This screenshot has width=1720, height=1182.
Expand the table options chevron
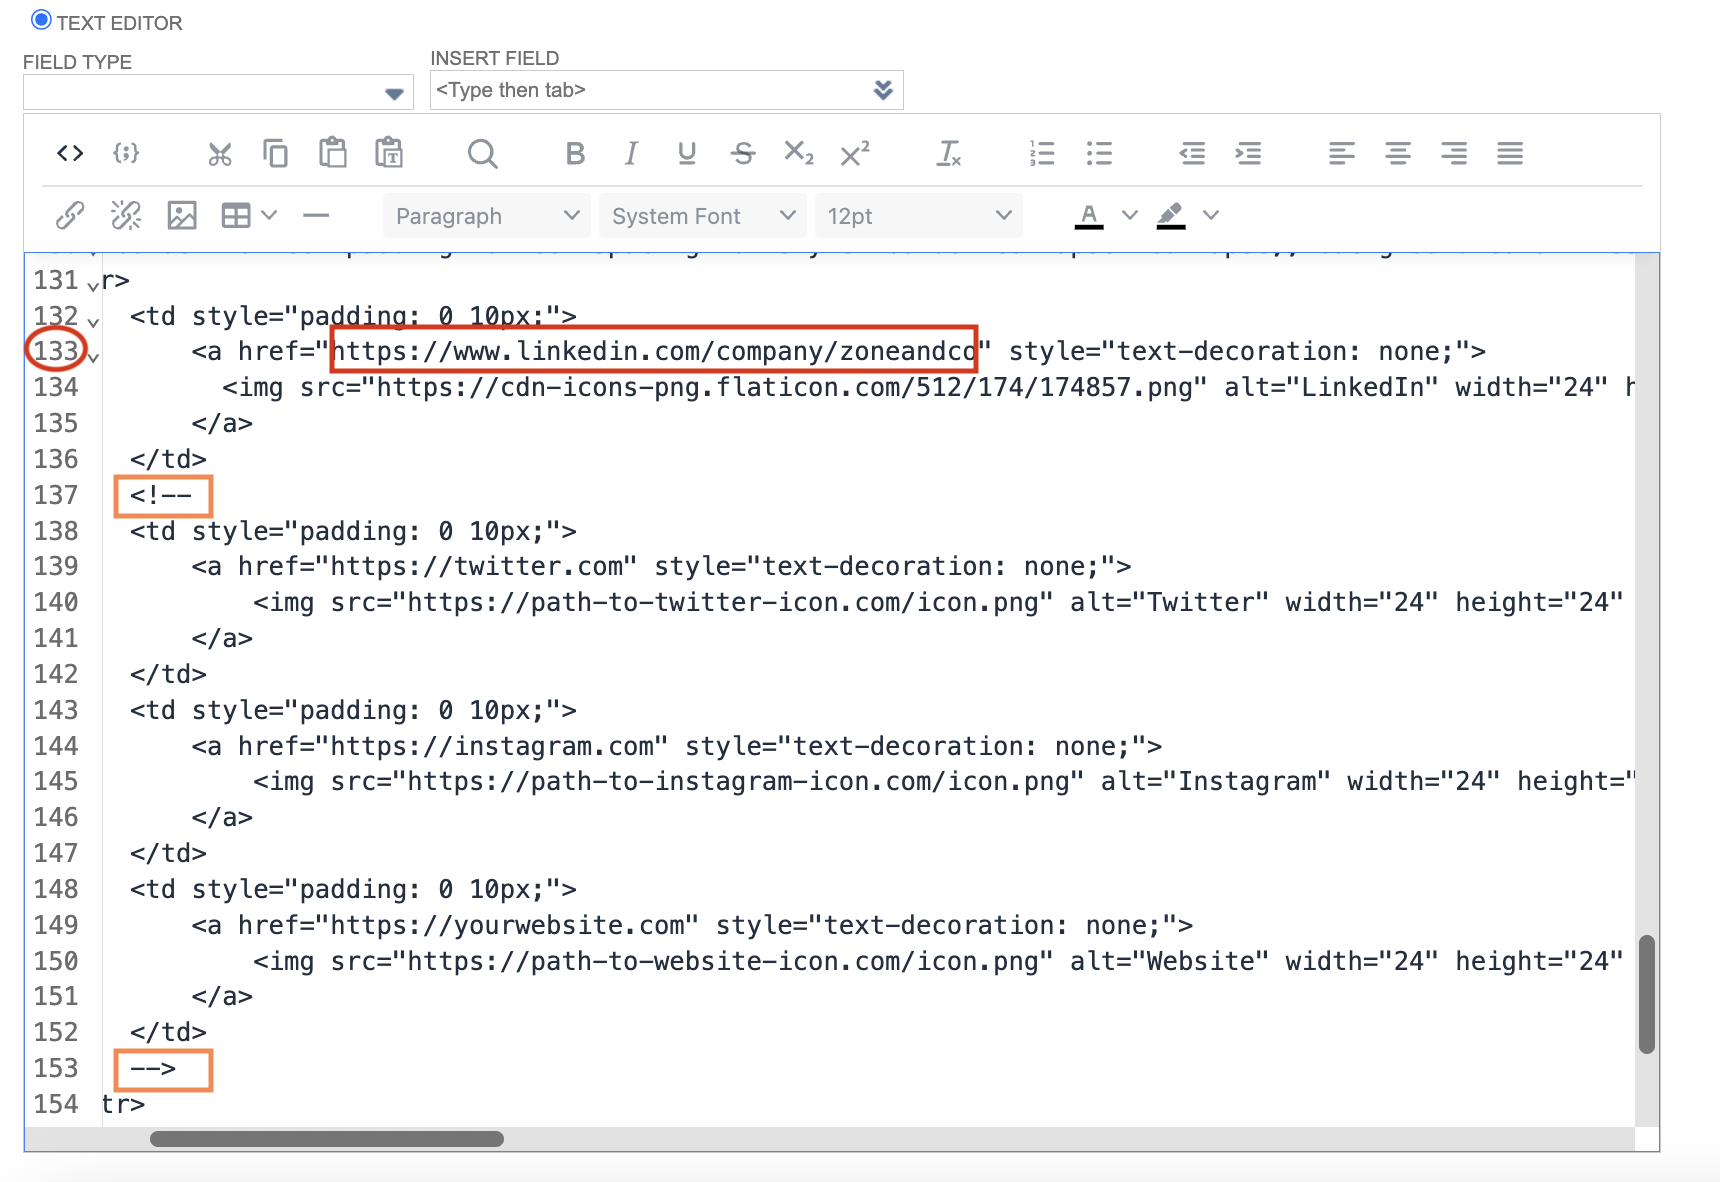tap(269, 215)
